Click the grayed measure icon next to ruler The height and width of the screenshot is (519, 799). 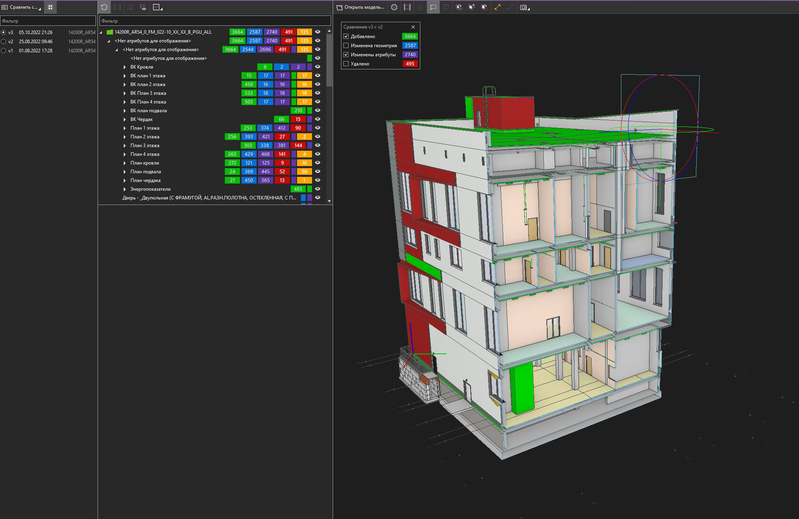click(511, 7)
